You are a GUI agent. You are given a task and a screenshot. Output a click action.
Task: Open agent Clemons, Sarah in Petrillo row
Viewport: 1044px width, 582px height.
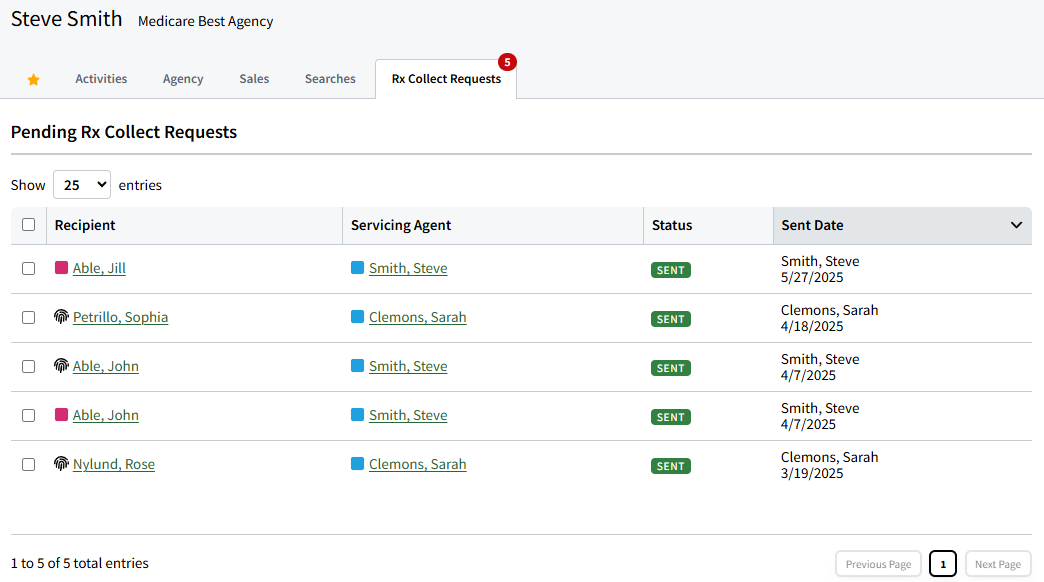click(417, 317)
